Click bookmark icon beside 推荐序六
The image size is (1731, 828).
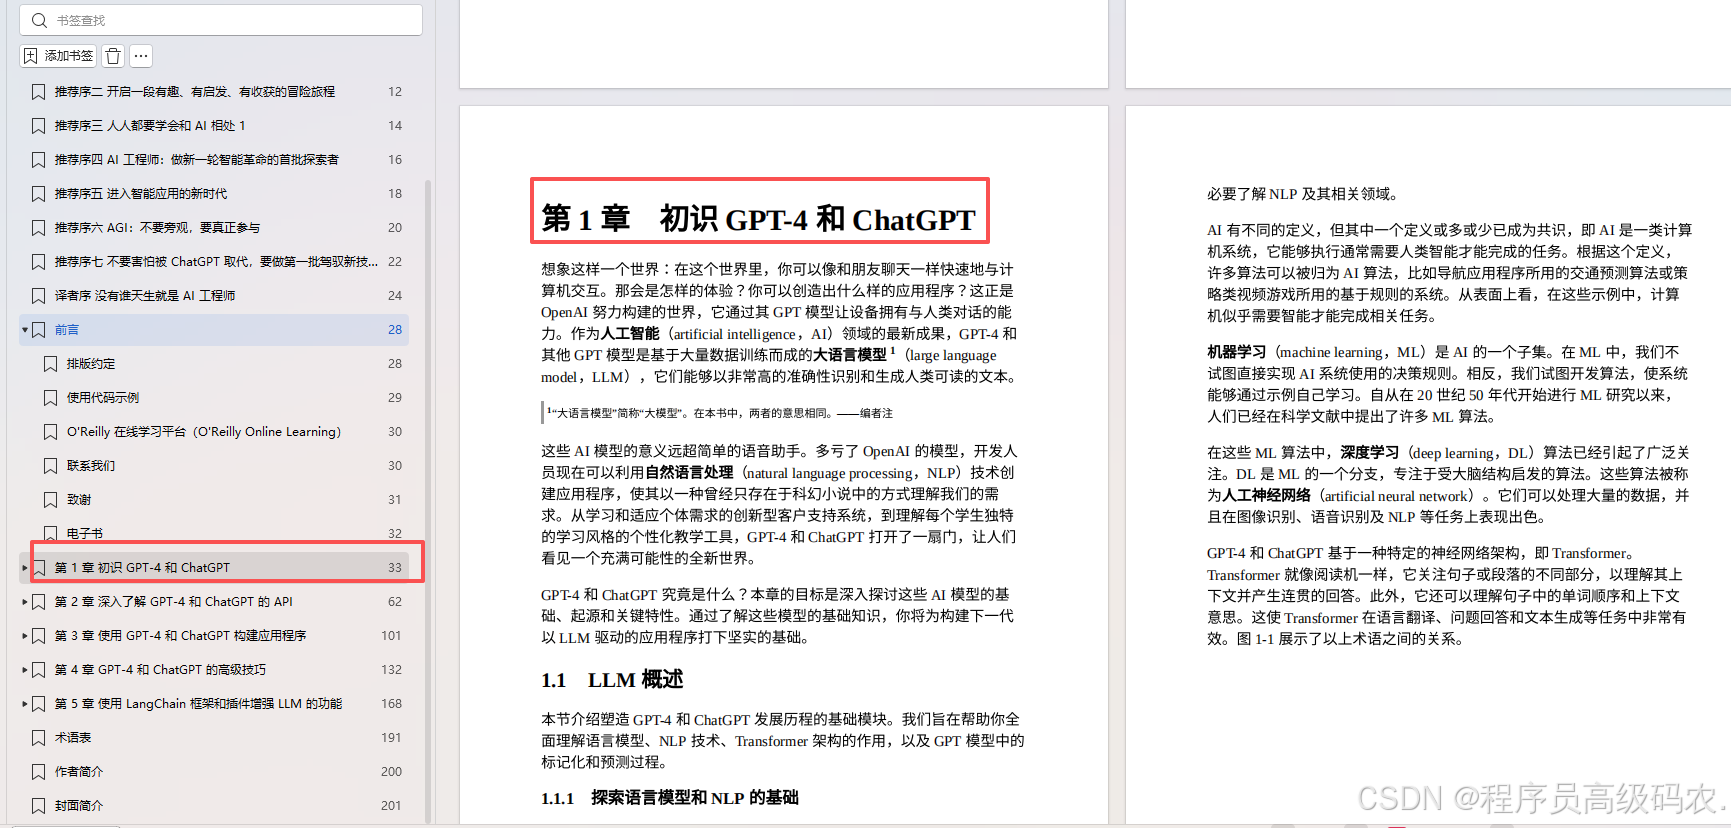[x=38, y=228]
